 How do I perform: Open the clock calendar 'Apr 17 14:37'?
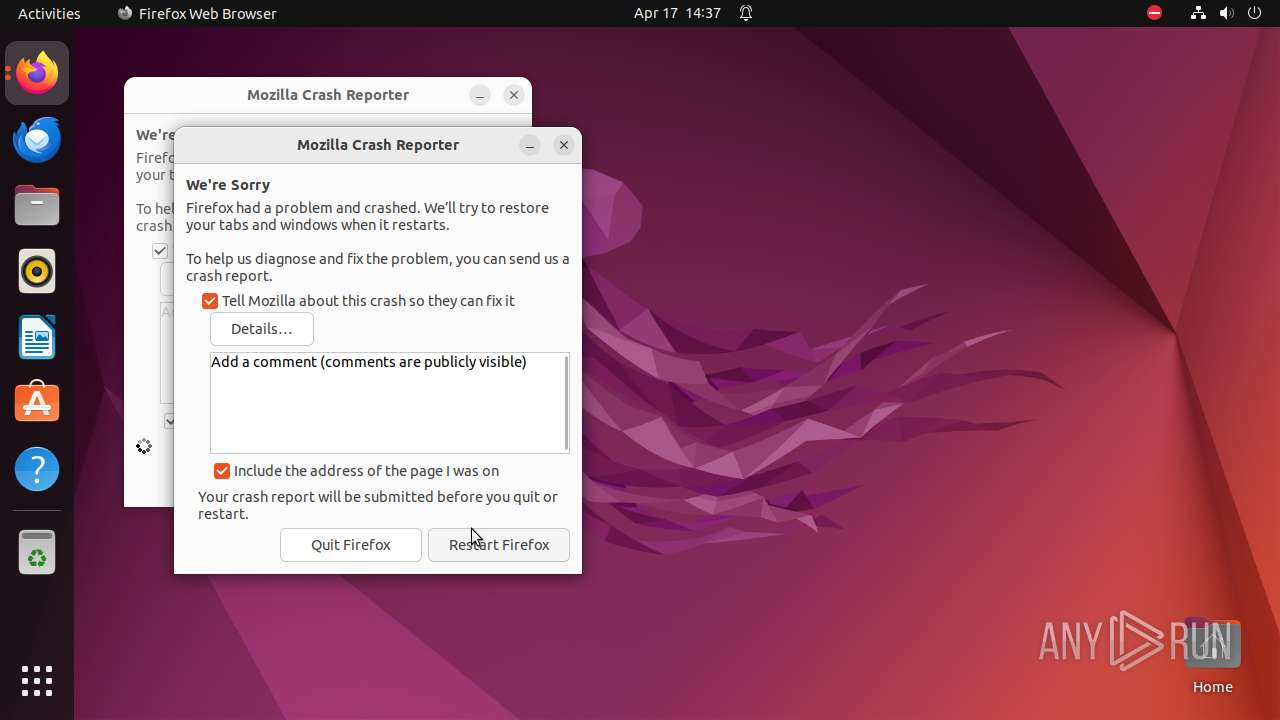pyautogui.click(x=677, y=13)
